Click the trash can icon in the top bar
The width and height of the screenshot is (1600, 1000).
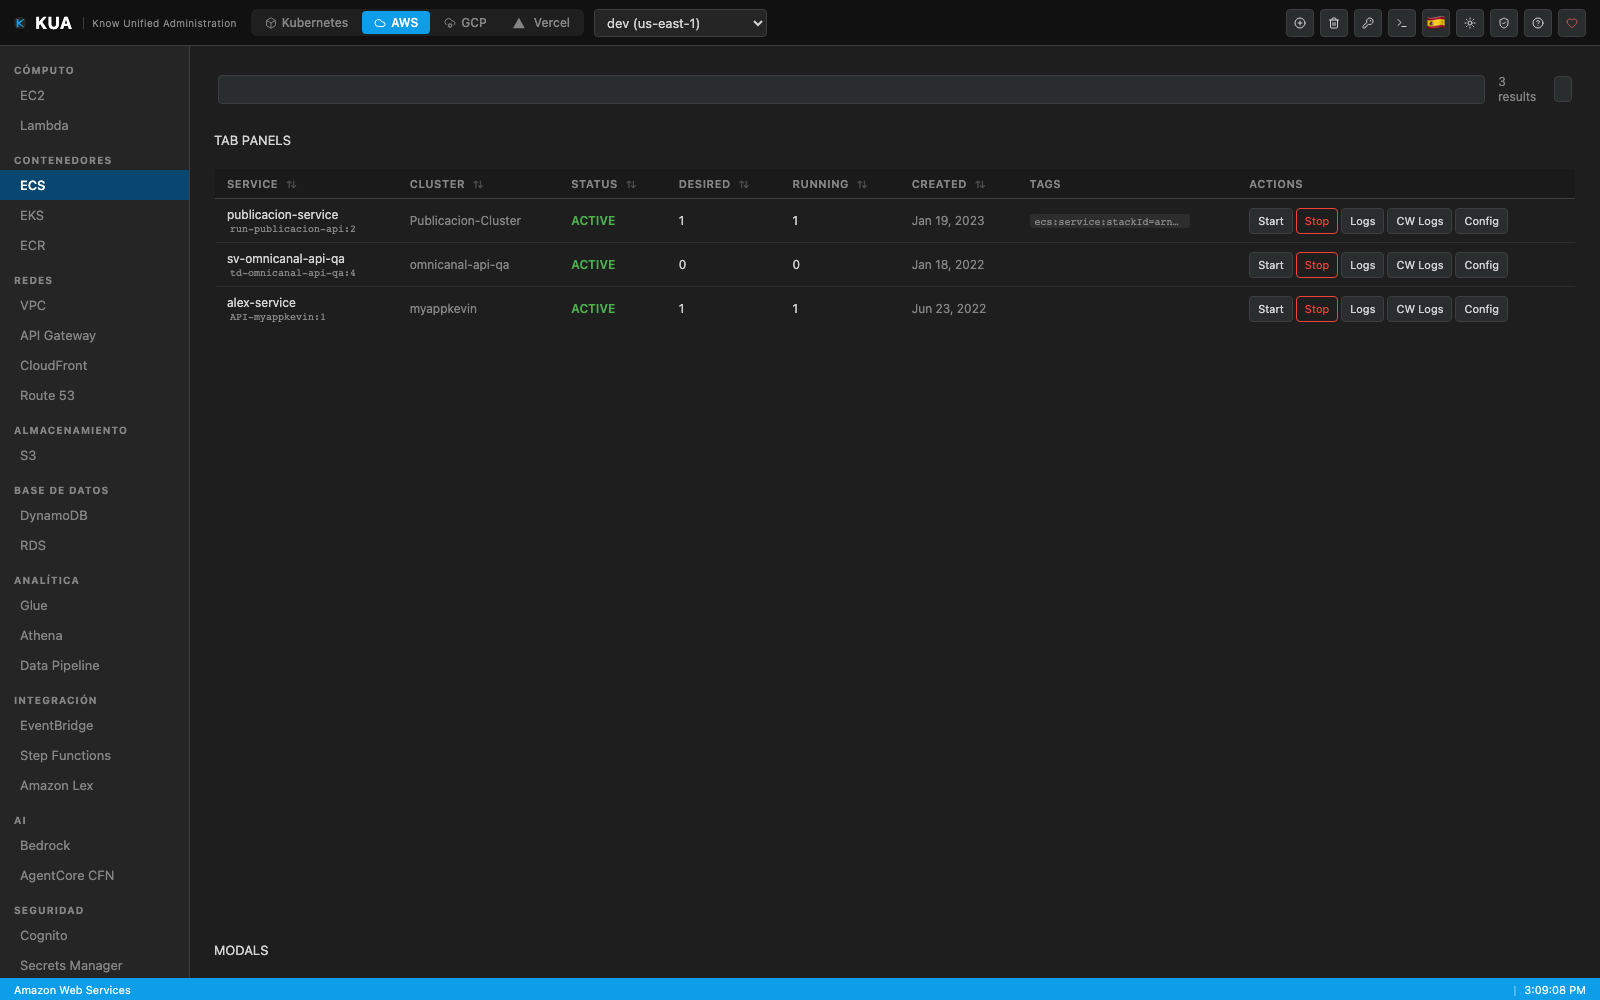coord(1334,23)
